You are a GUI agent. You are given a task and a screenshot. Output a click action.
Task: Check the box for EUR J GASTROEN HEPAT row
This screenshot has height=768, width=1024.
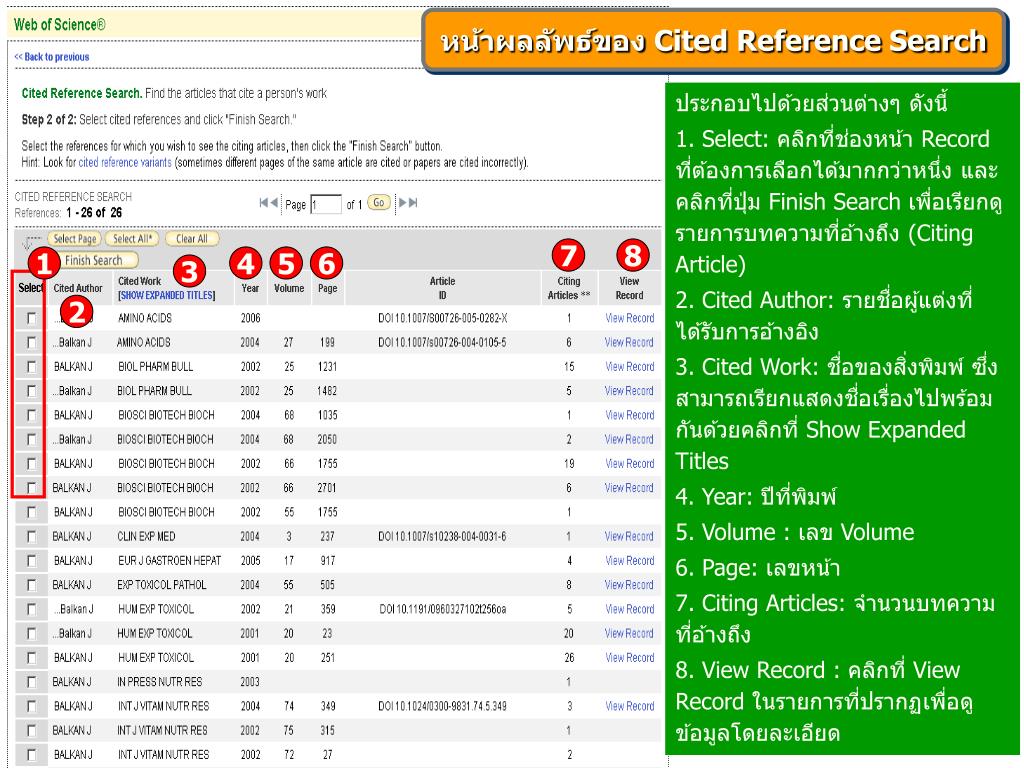[x=31, y=560]
